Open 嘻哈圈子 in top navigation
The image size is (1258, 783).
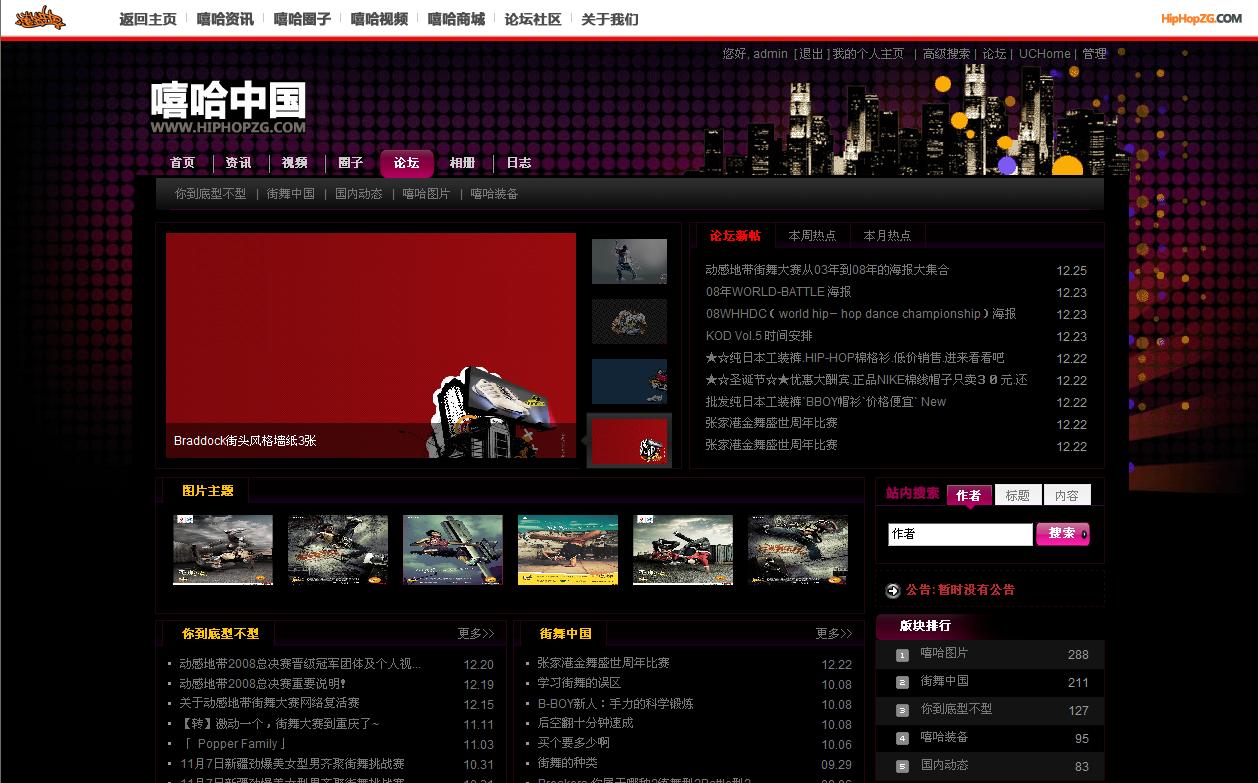pyautogui.click(x=302, y=19)
